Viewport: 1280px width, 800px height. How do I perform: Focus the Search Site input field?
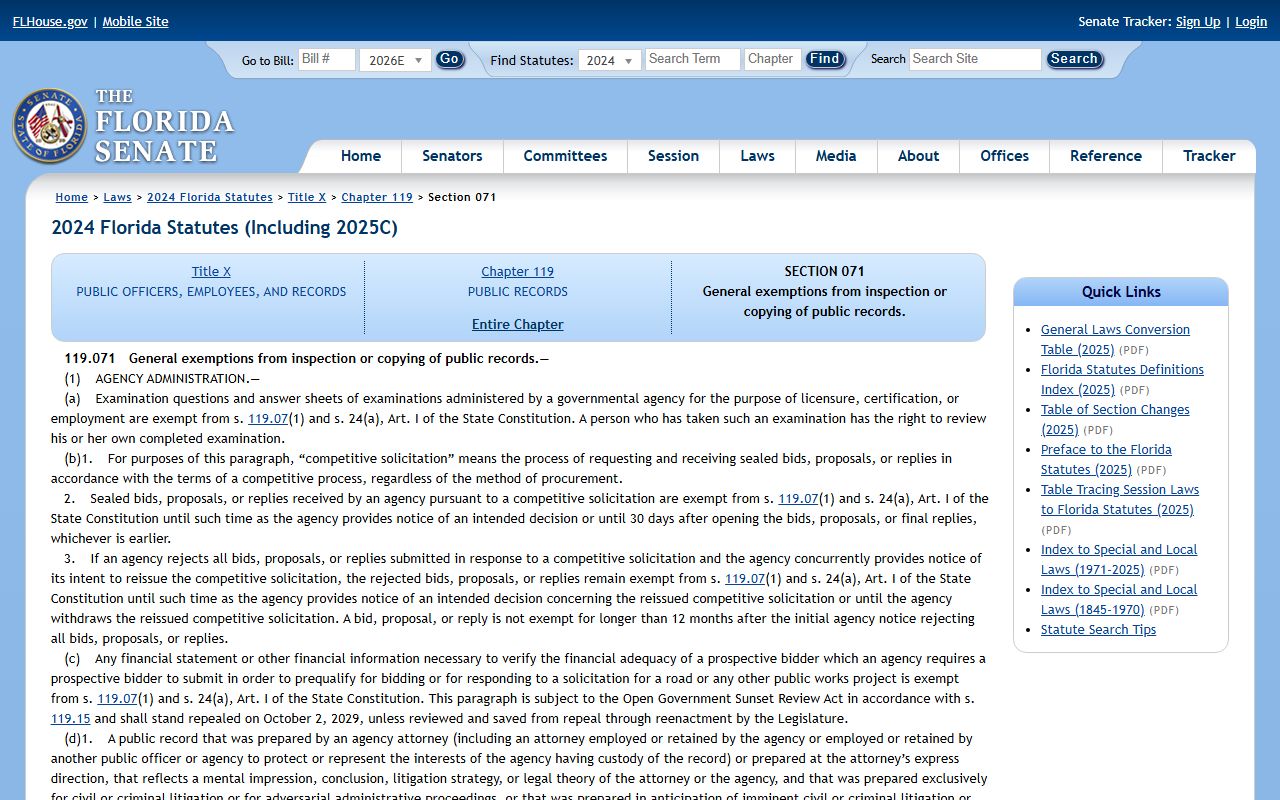coord(975,59)
